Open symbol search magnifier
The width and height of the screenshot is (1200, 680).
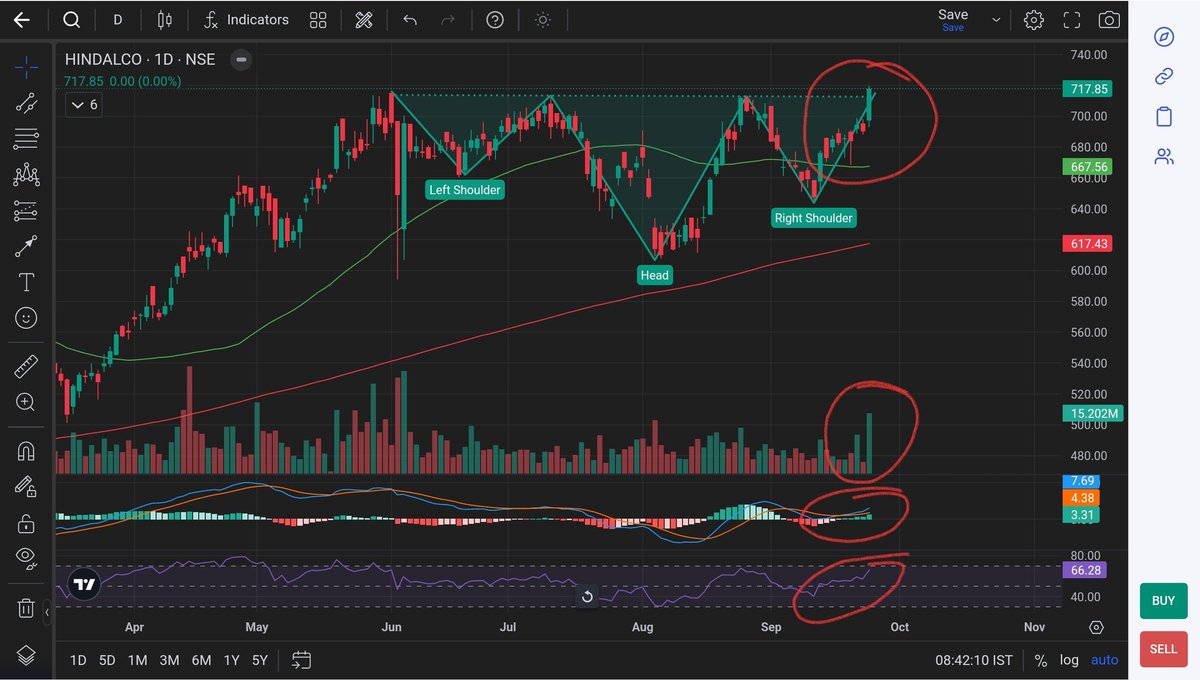point(71,20)
